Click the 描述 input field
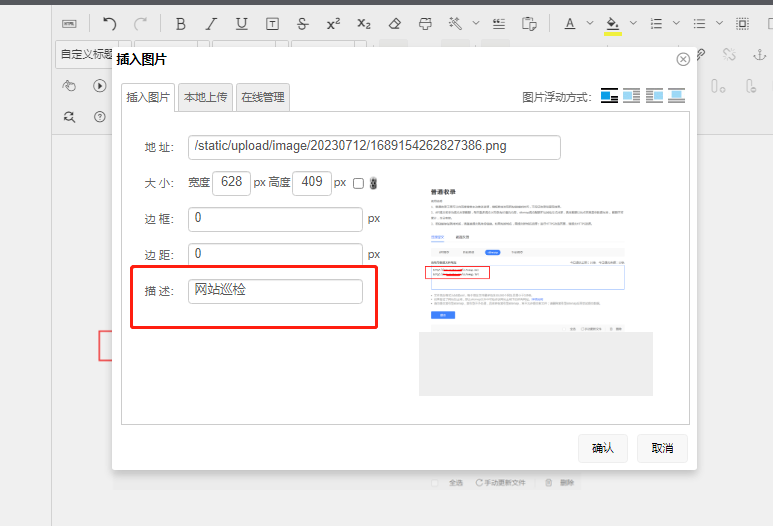773x526 pixels. point(275,291)
